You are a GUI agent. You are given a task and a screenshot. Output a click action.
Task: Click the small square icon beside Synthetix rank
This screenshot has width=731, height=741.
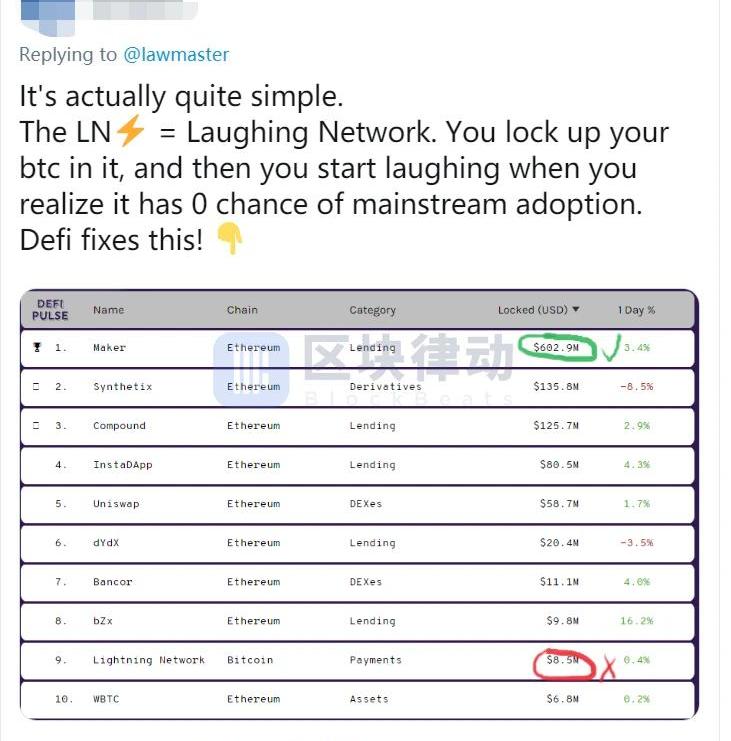[x=37, y=387]
